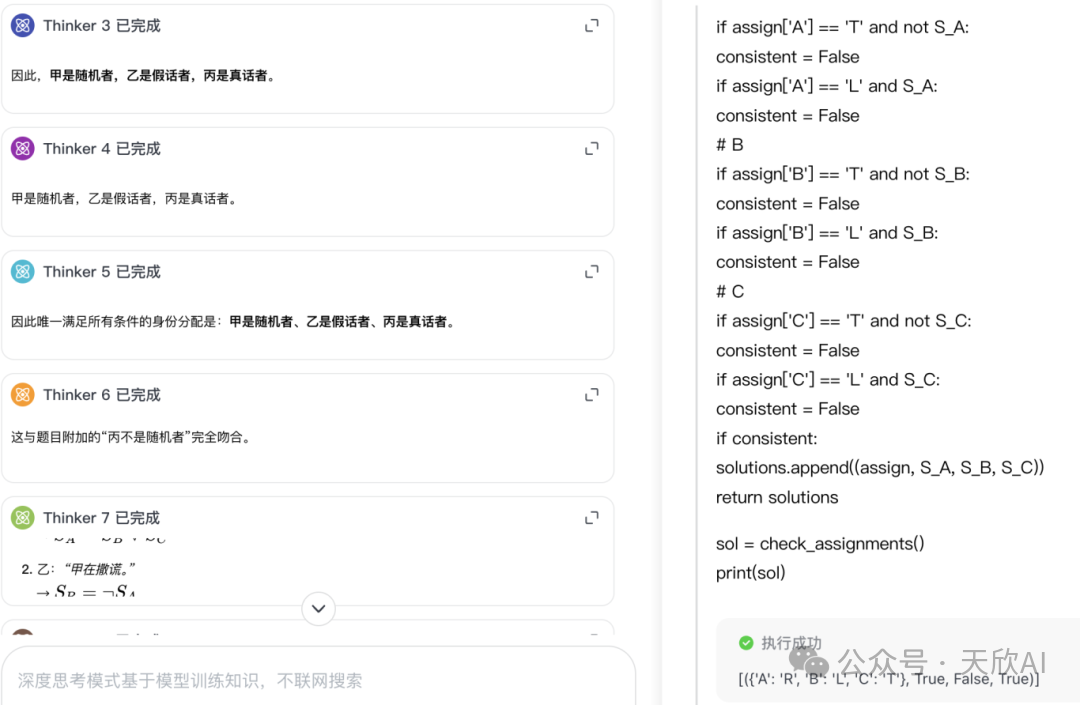Click the deep thinking mode input field
The width and height of the screenshot is (1080, 705).
[317, 677]
